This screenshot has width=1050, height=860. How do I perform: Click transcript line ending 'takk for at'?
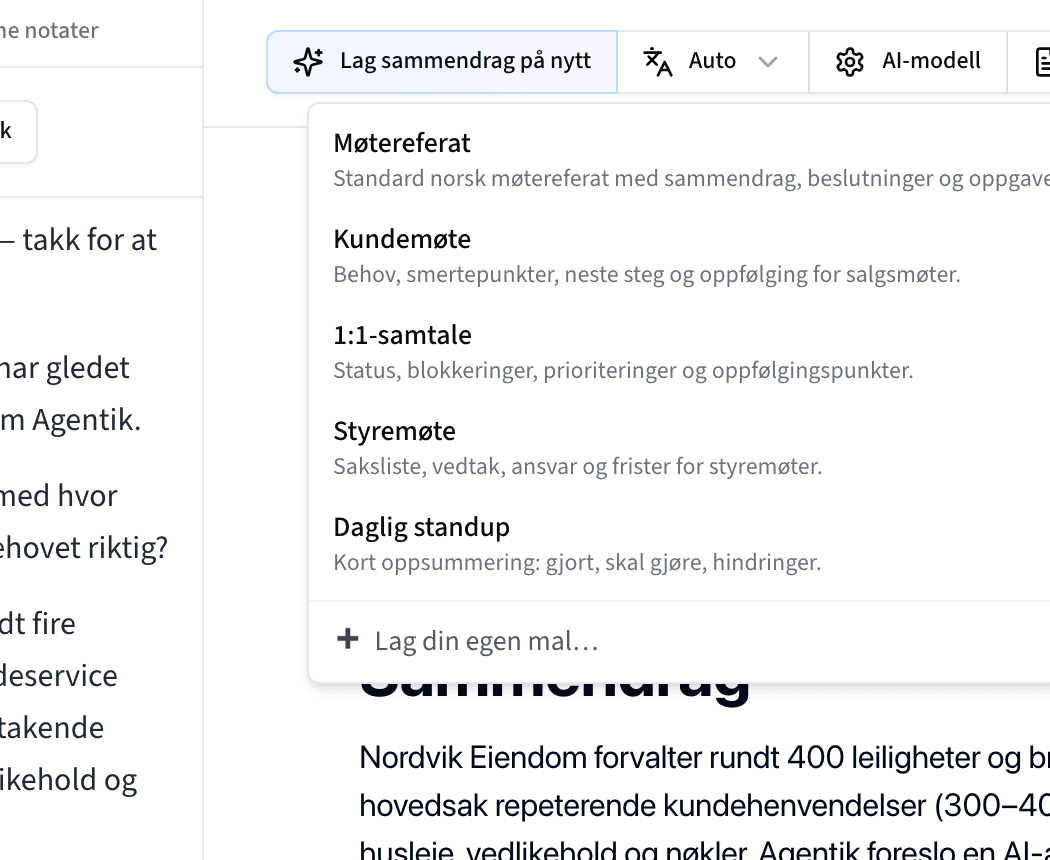pyautogui.click(x=78, y=240)
